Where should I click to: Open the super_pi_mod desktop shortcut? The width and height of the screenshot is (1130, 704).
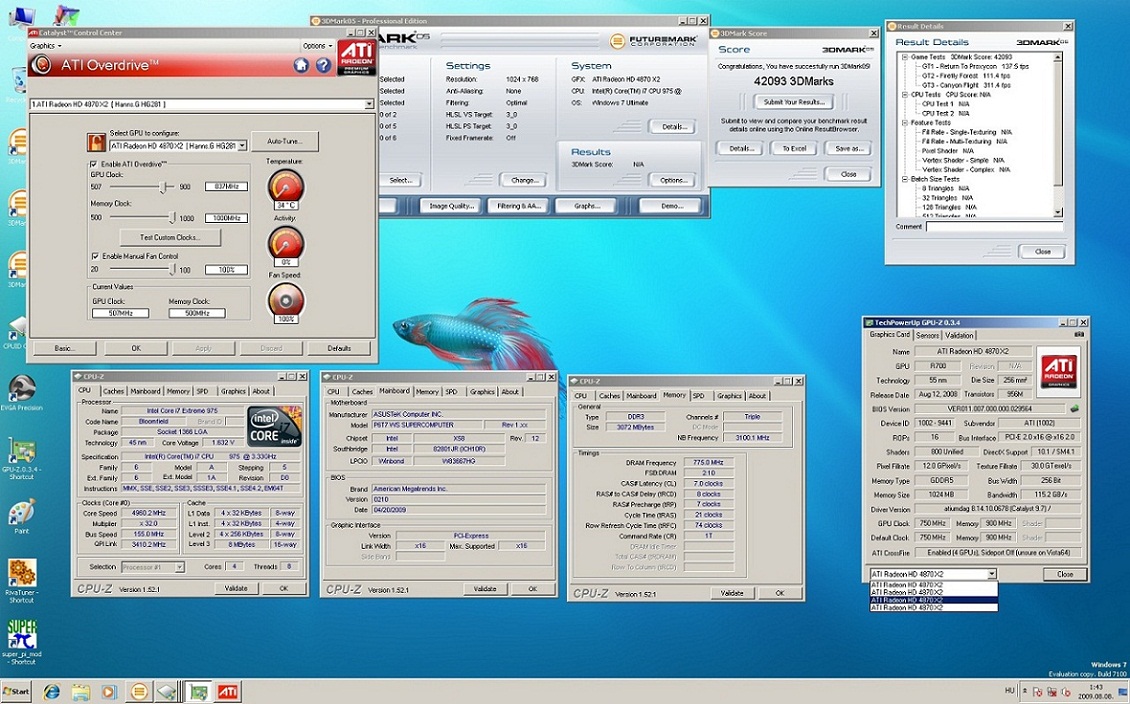[x=22, y=643]
